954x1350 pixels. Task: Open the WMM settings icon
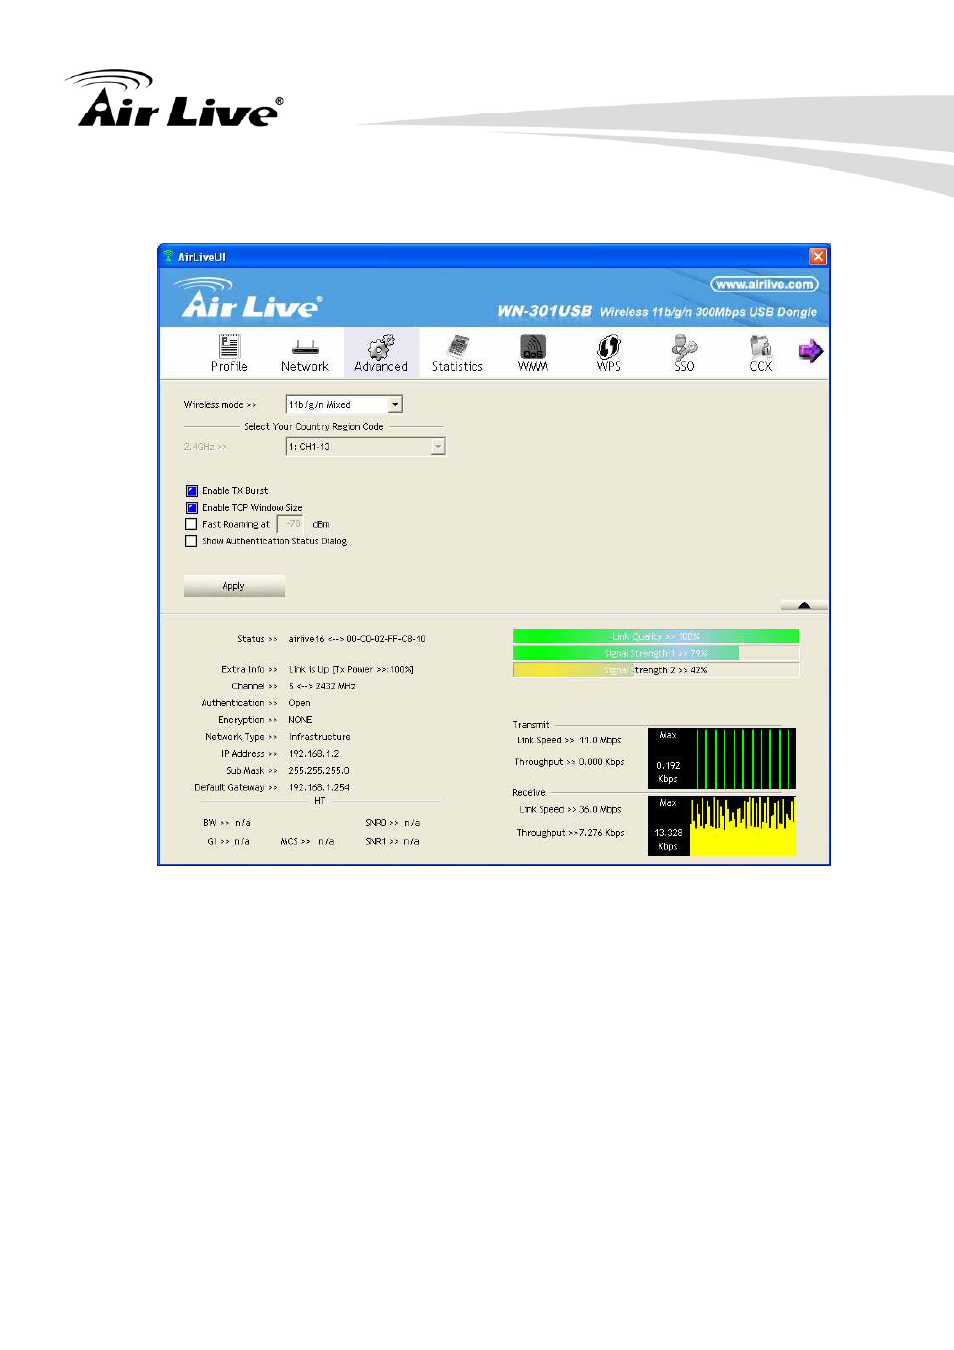coord(533,353)
